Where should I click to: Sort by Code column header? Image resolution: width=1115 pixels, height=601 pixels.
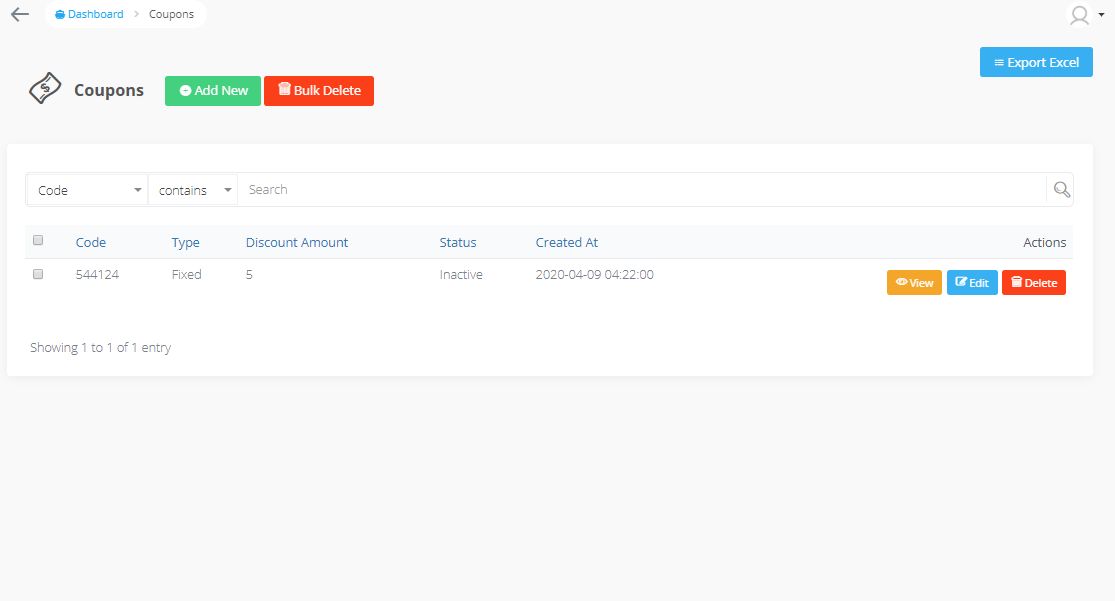point(90,243)
